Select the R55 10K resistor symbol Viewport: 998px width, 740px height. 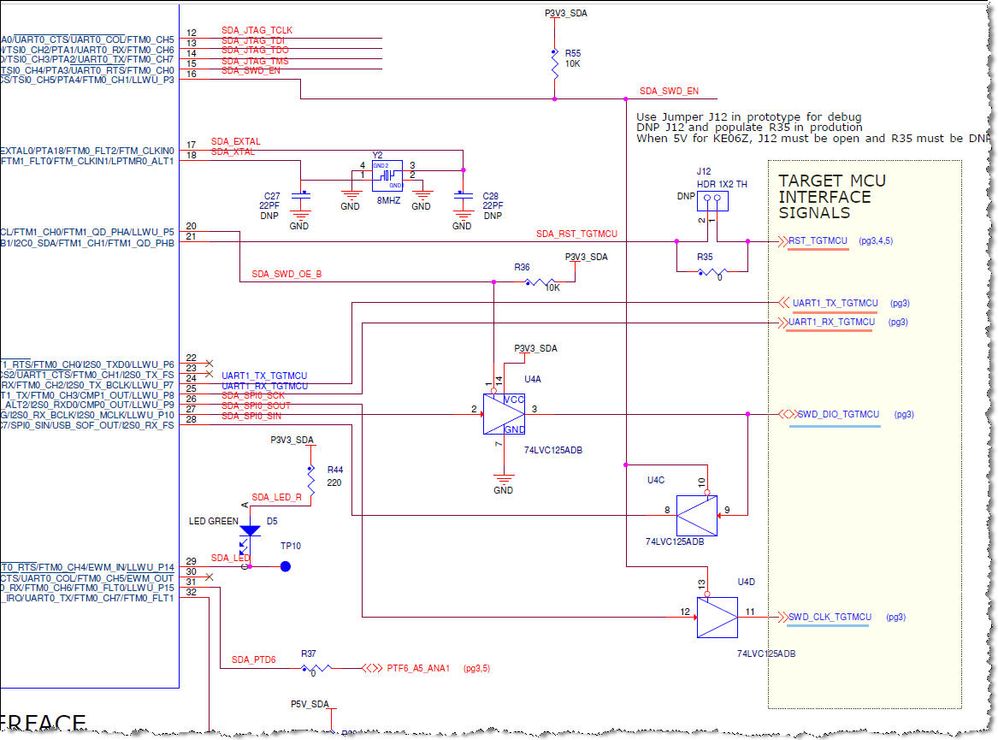pyautogui.click(x=554, y=64)
